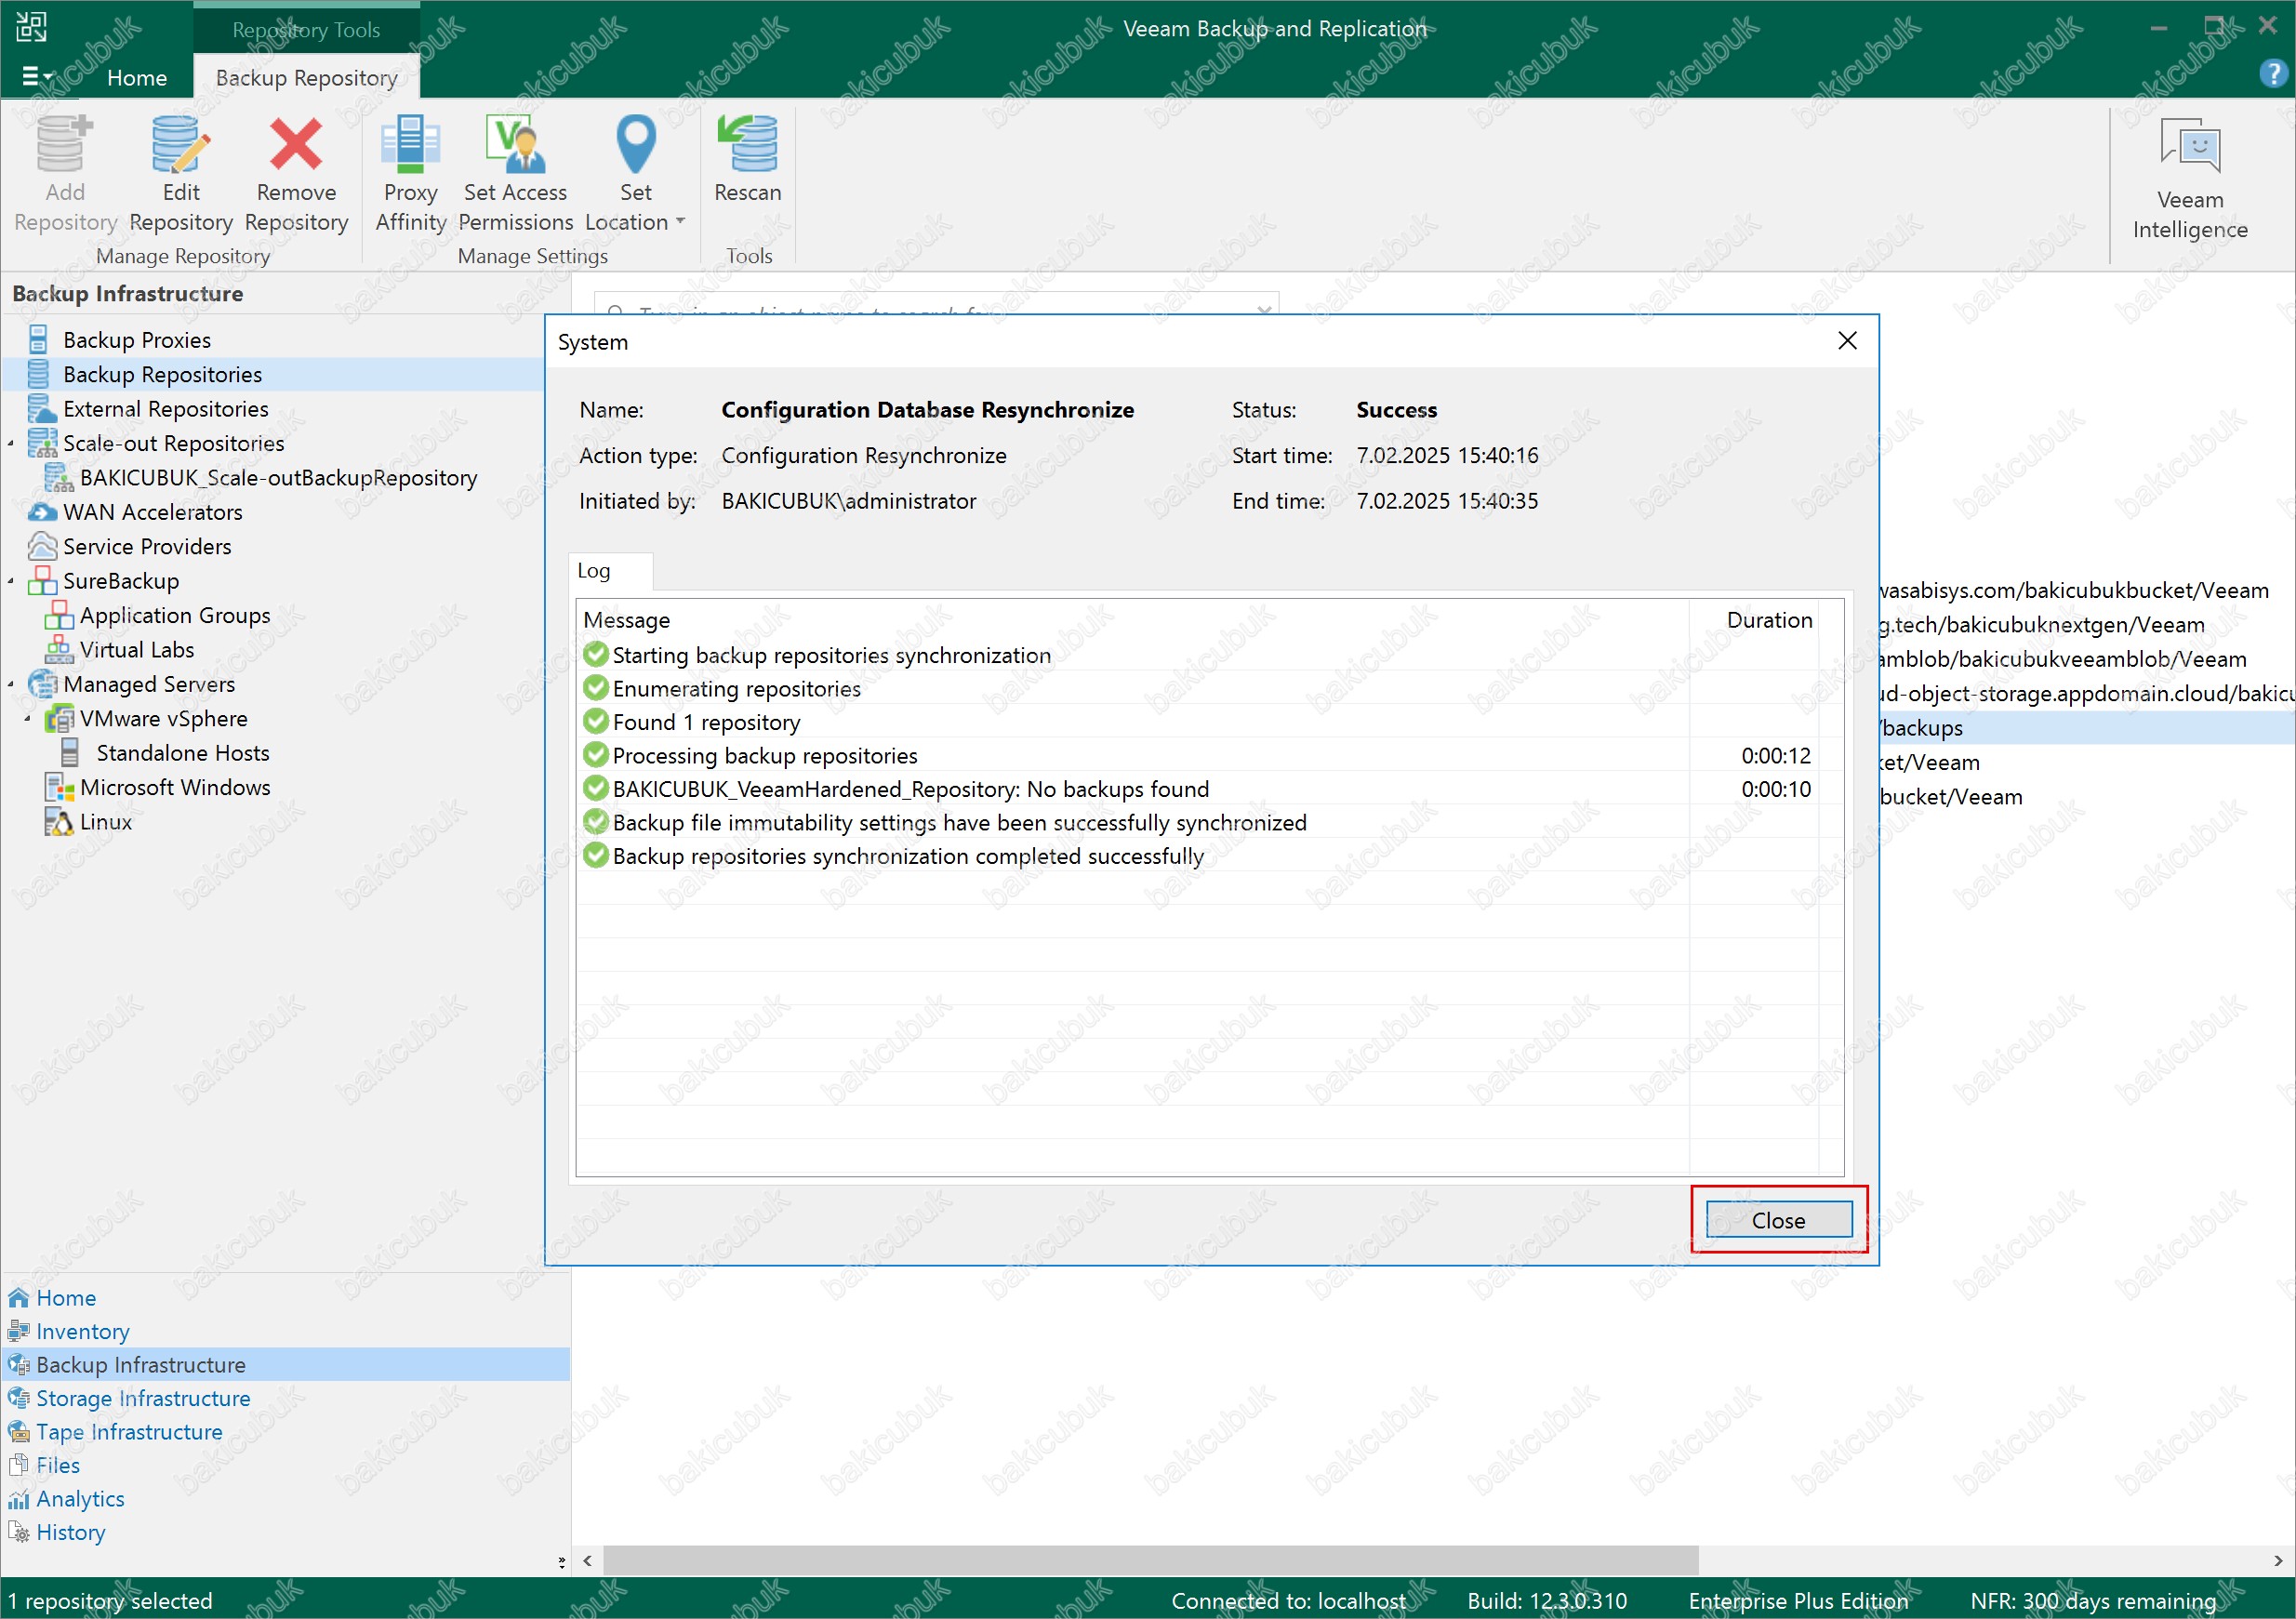Click the scrollbar right arrow
2296x1619 pixels.
[x=2278, y=1560]
